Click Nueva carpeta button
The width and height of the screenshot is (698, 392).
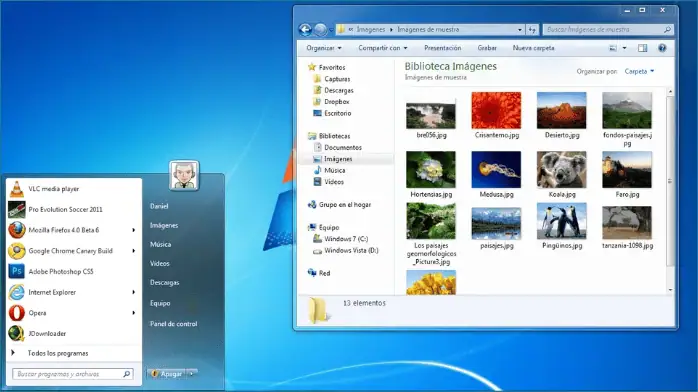[533, 48]
